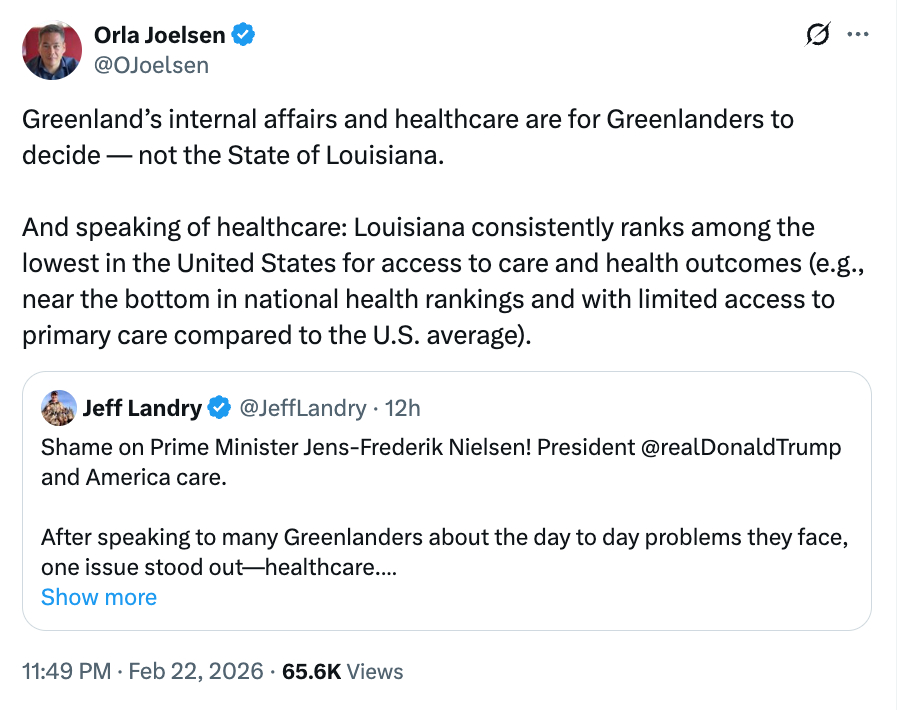Open the three-dot More options menu
This screenshot has width=902, height=710.
(x=858, y=35)
